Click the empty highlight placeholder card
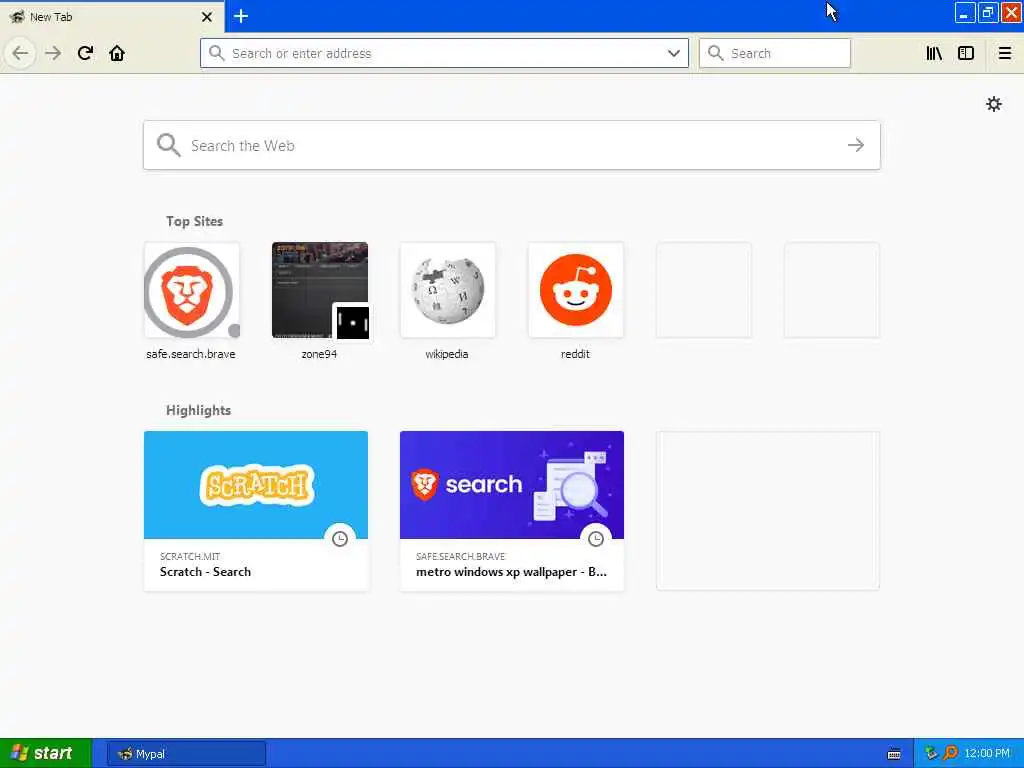The height and width of the screenshot is (768, 1024). tap(768, 511)
